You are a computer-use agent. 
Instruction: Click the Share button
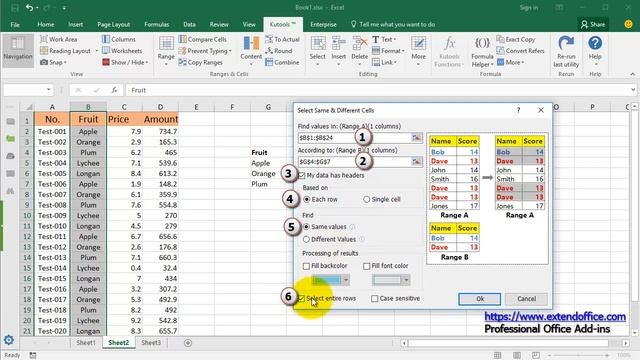coord(593,24)
